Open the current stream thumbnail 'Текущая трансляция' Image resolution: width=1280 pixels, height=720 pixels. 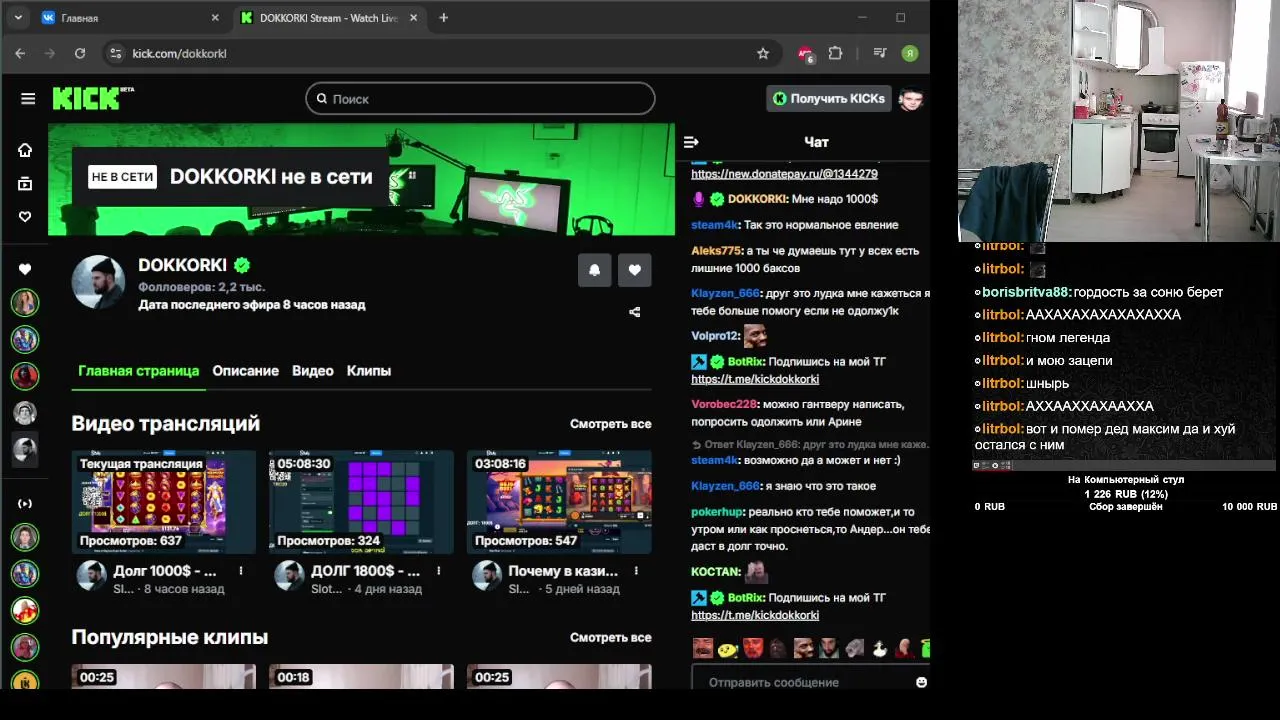tap(164, 502)
